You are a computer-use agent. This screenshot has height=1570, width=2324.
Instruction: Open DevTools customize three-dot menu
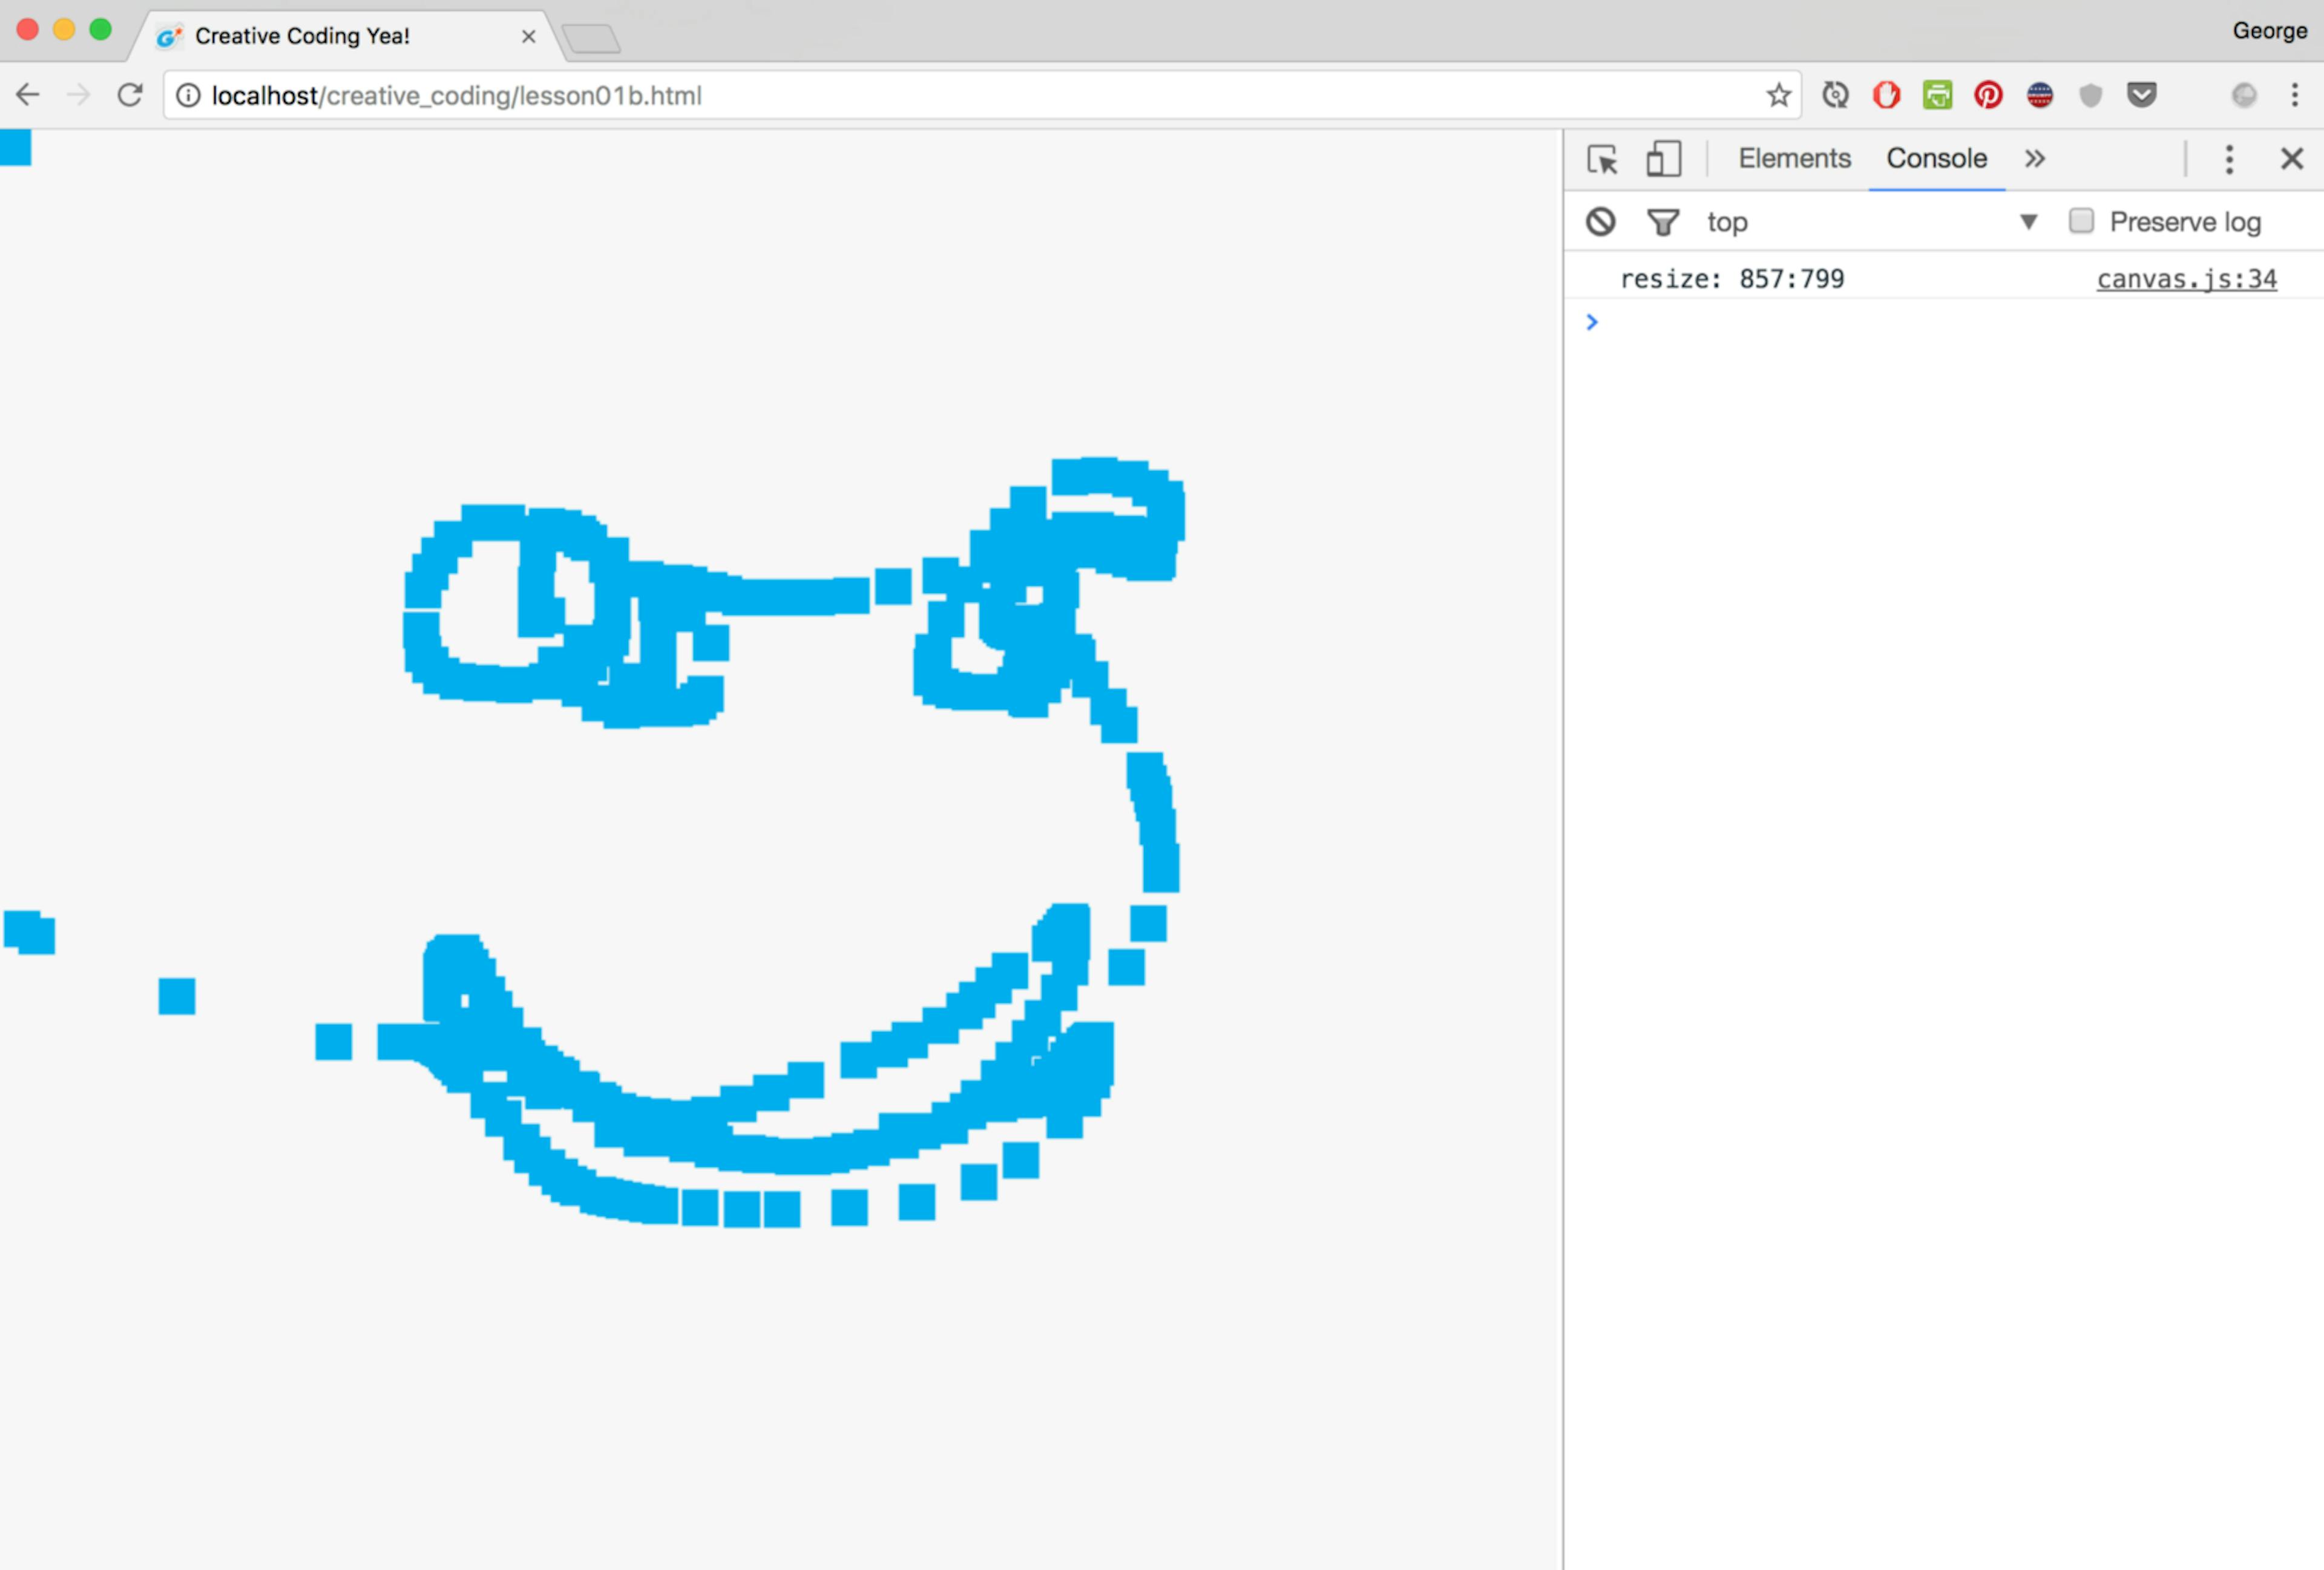click(2229, 160)
